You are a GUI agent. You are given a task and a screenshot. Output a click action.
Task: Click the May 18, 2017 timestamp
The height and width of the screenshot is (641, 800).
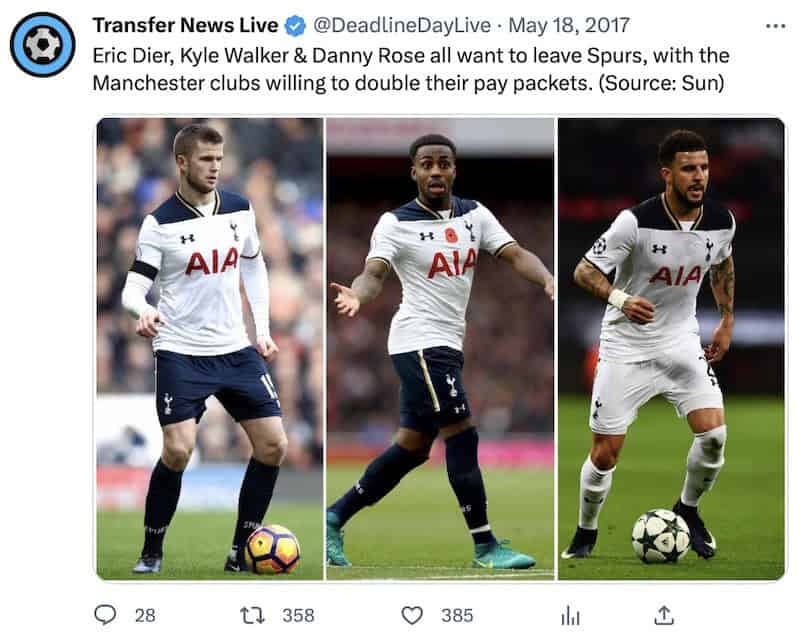pyautogui.click(x=569, y=25)
